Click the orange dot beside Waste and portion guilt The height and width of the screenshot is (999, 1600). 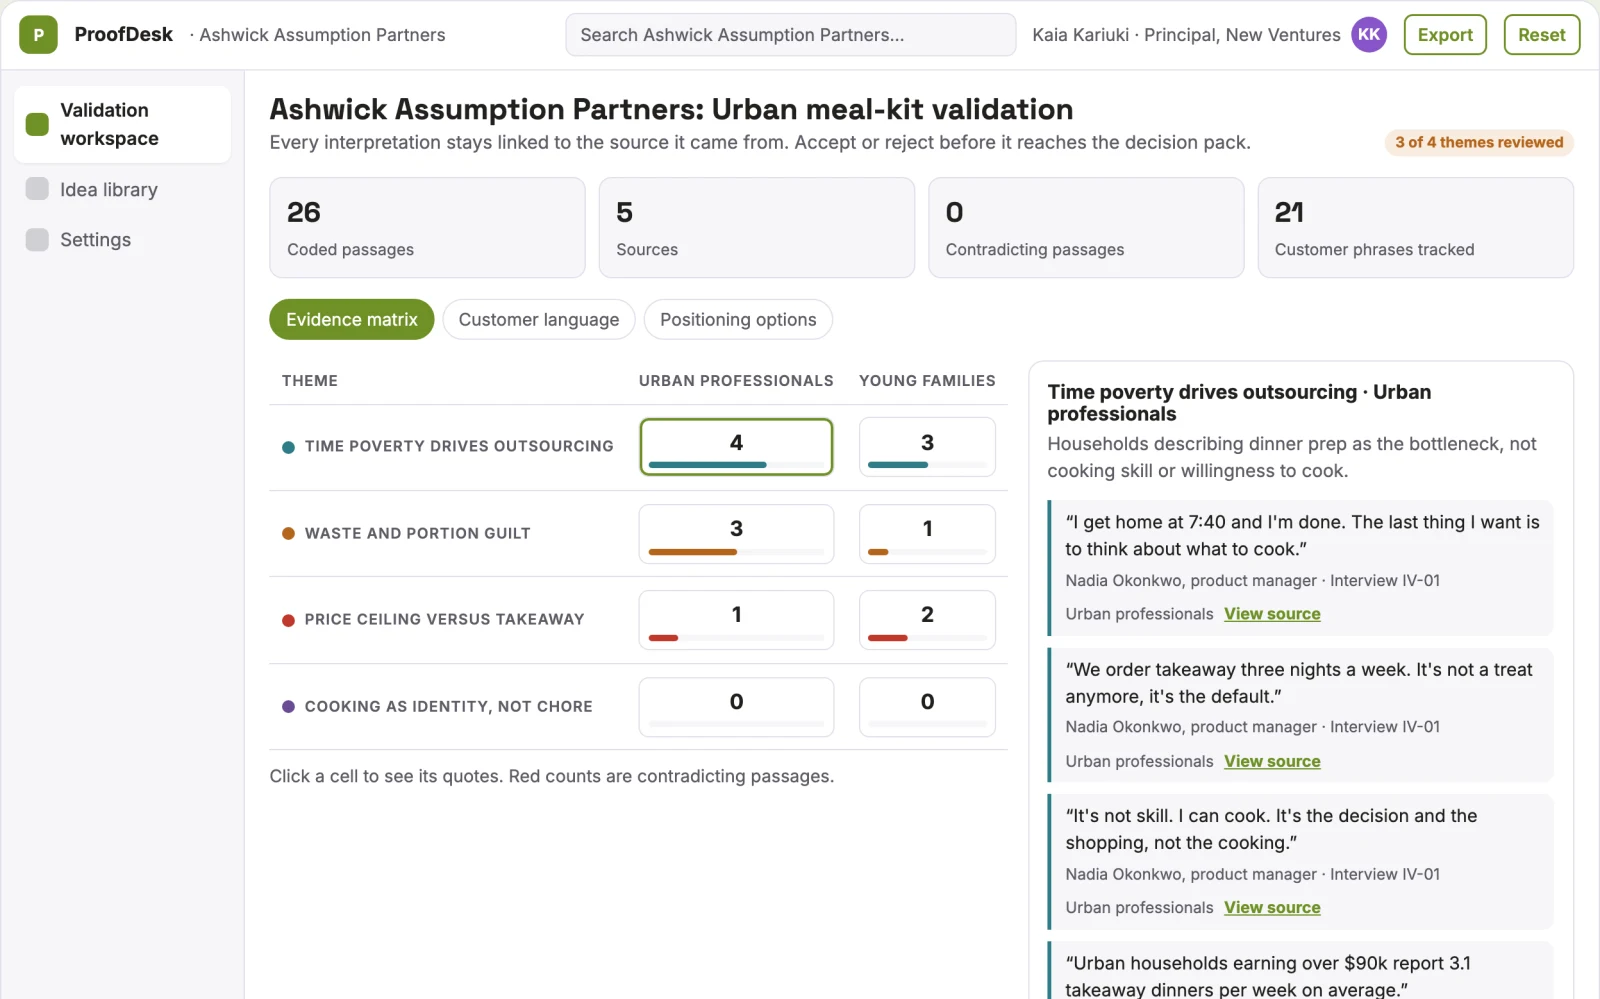288,534
